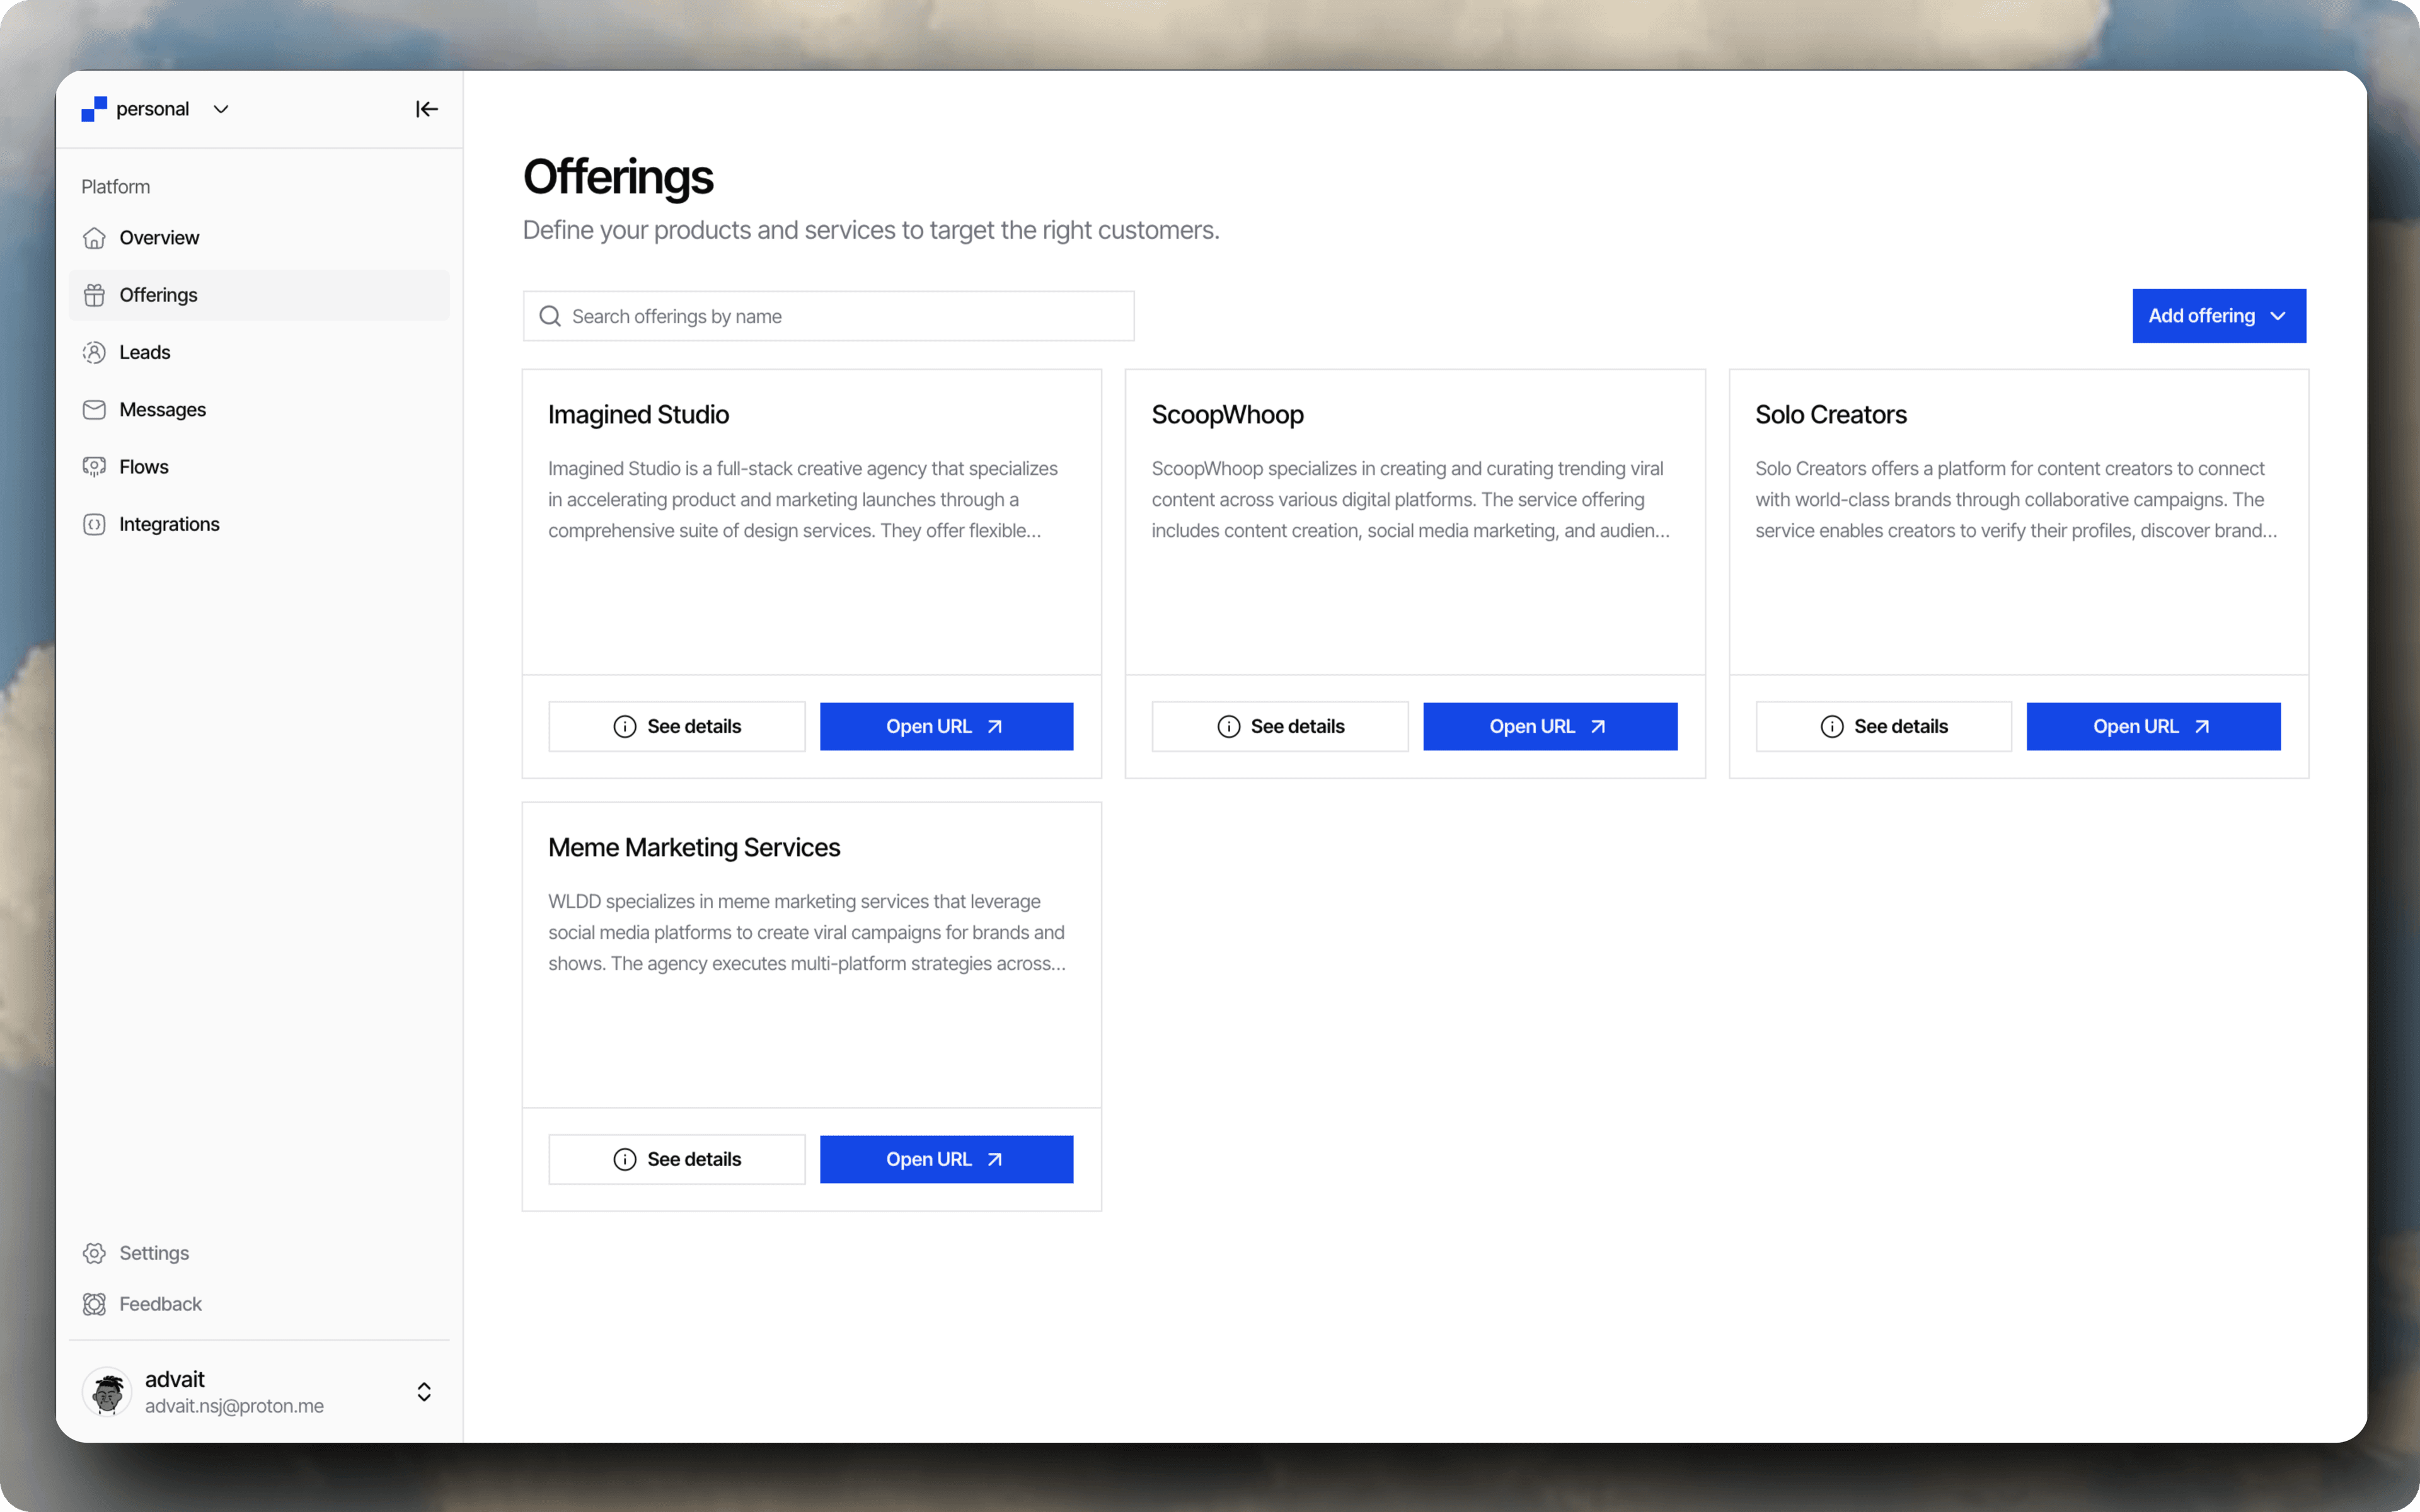Expand the advait account switcher chevrons
The width and height of the screenshot is (2420, 1512).
point(424,1392)
